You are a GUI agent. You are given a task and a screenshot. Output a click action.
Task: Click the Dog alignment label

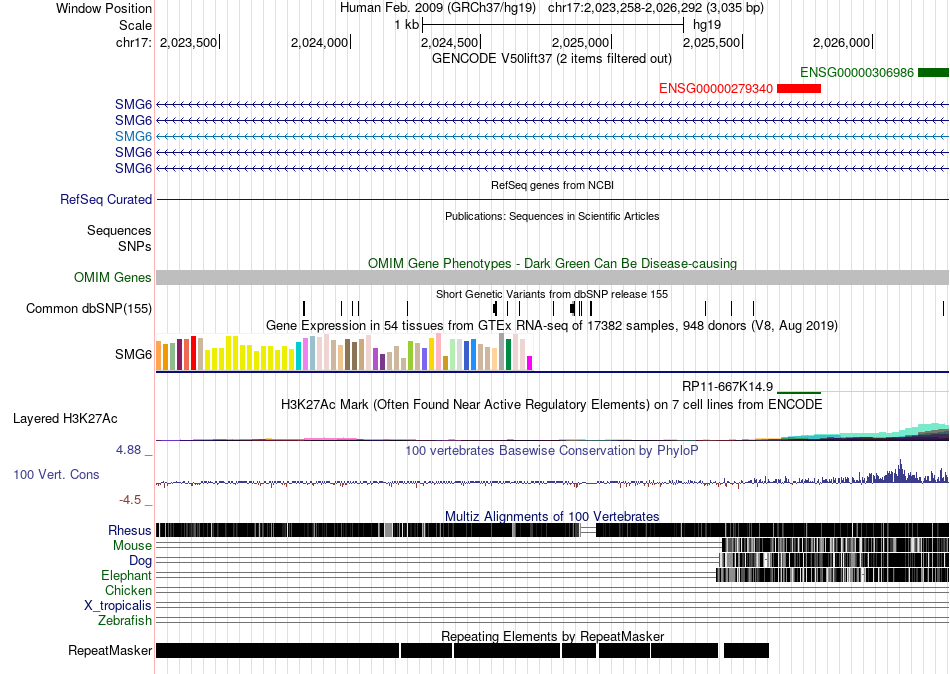[140, 561]
